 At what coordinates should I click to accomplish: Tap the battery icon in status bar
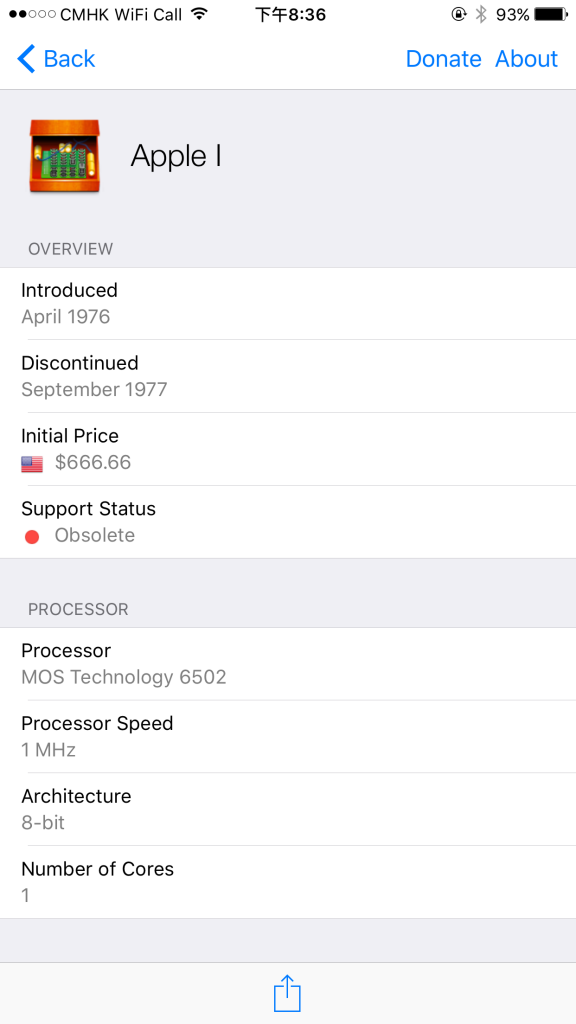(x=552, y=14)
